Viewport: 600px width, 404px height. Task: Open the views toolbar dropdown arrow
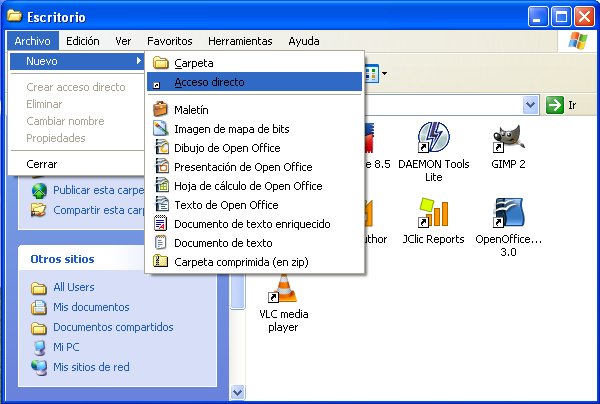(384, 74)
